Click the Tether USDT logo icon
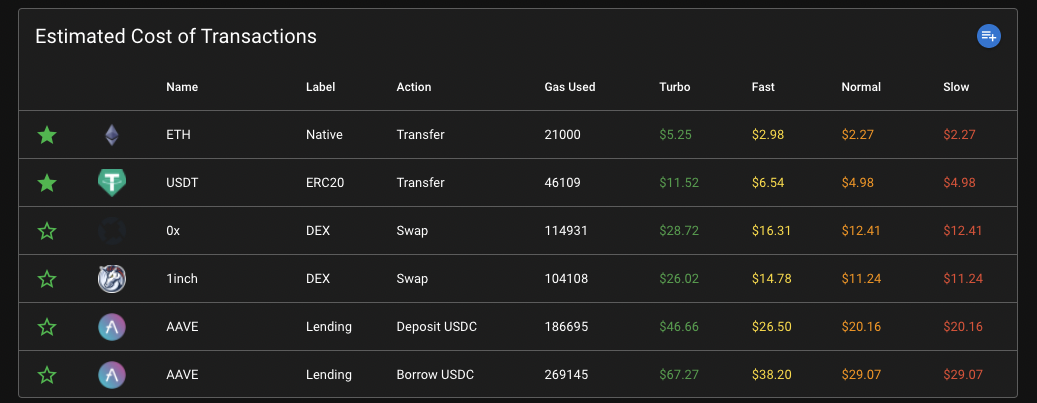Viewport: 1037px width, 403px height. click(x=111, y=183)
